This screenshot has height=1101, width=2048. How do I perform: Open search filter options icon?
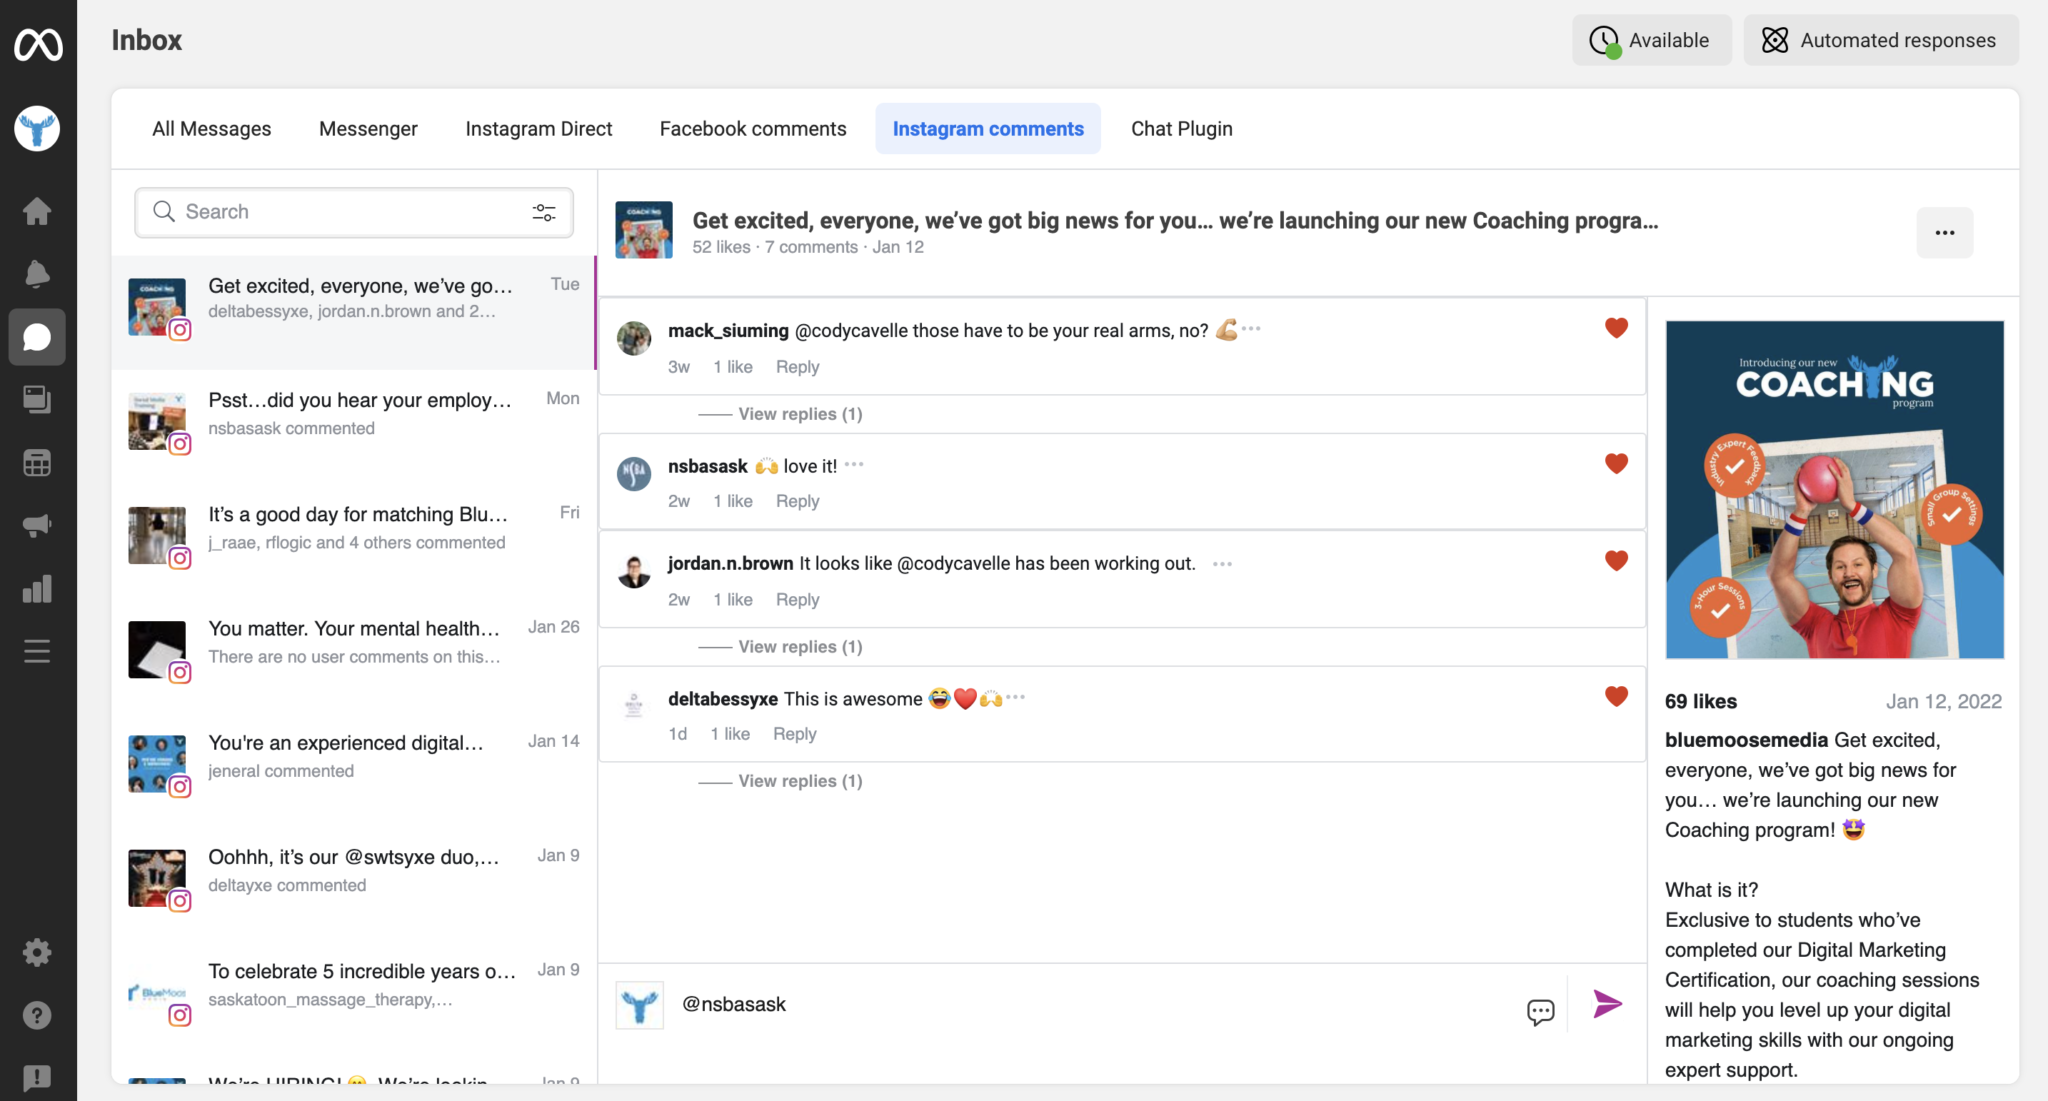coord(544,212)
